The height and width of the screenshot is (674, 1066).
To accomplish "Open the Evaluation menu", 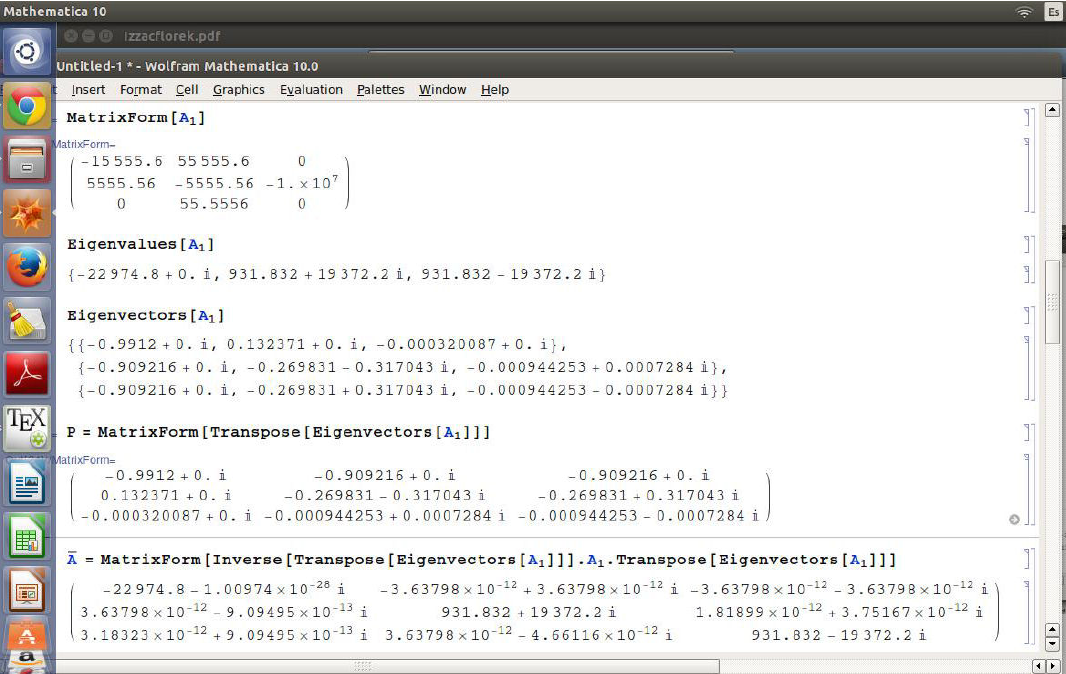I will coord(311,89).
